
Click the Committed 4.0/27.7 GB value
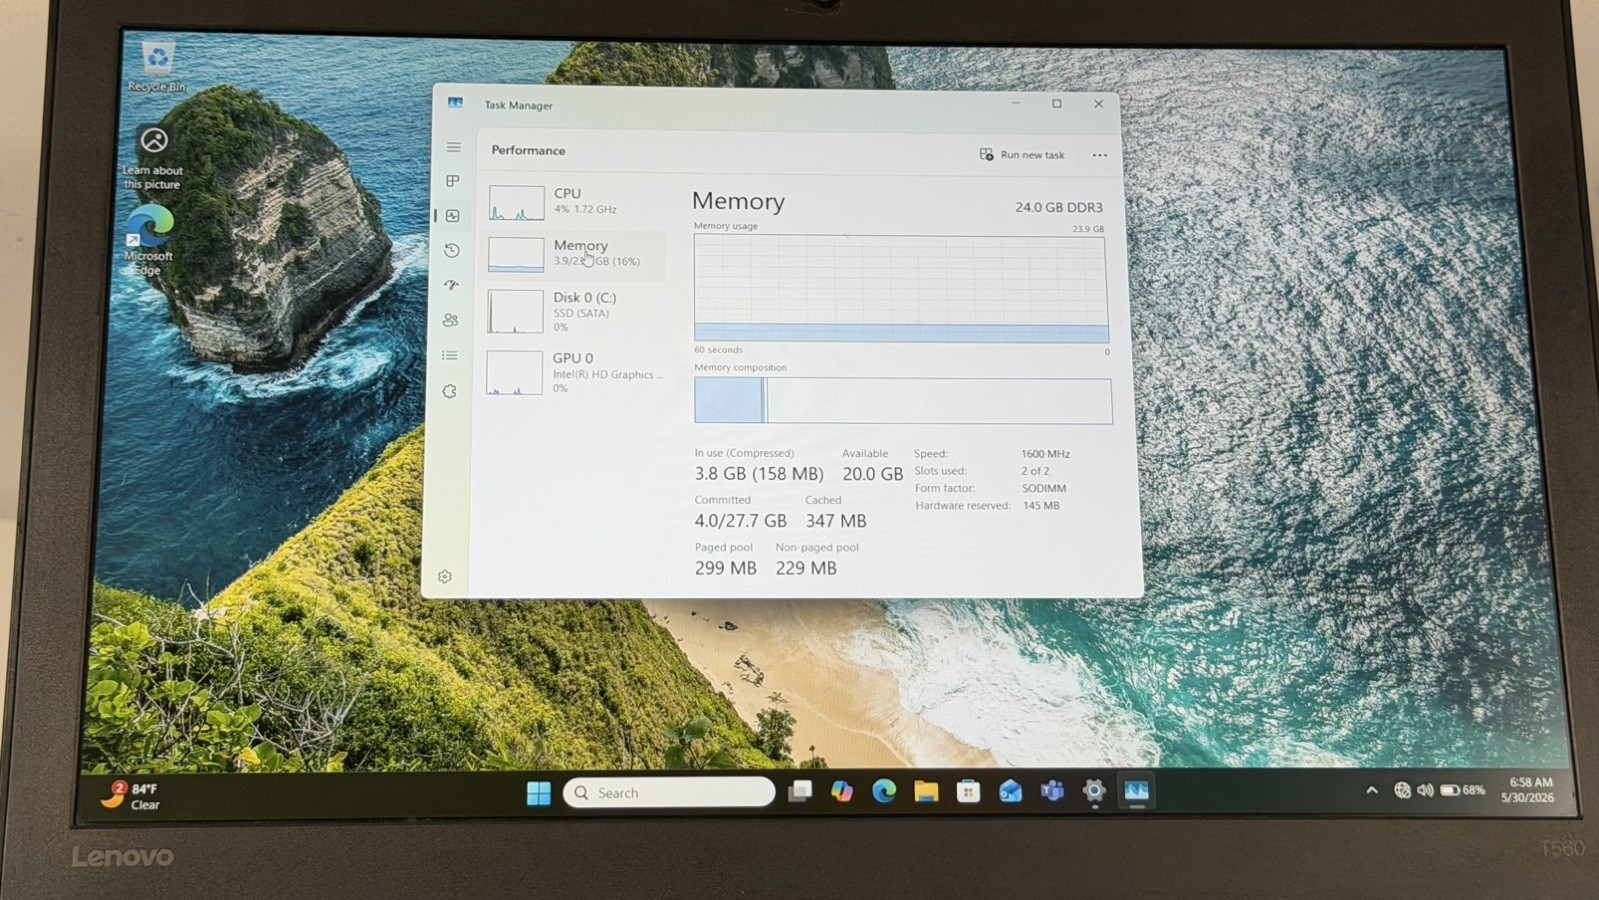coord(740,521)
